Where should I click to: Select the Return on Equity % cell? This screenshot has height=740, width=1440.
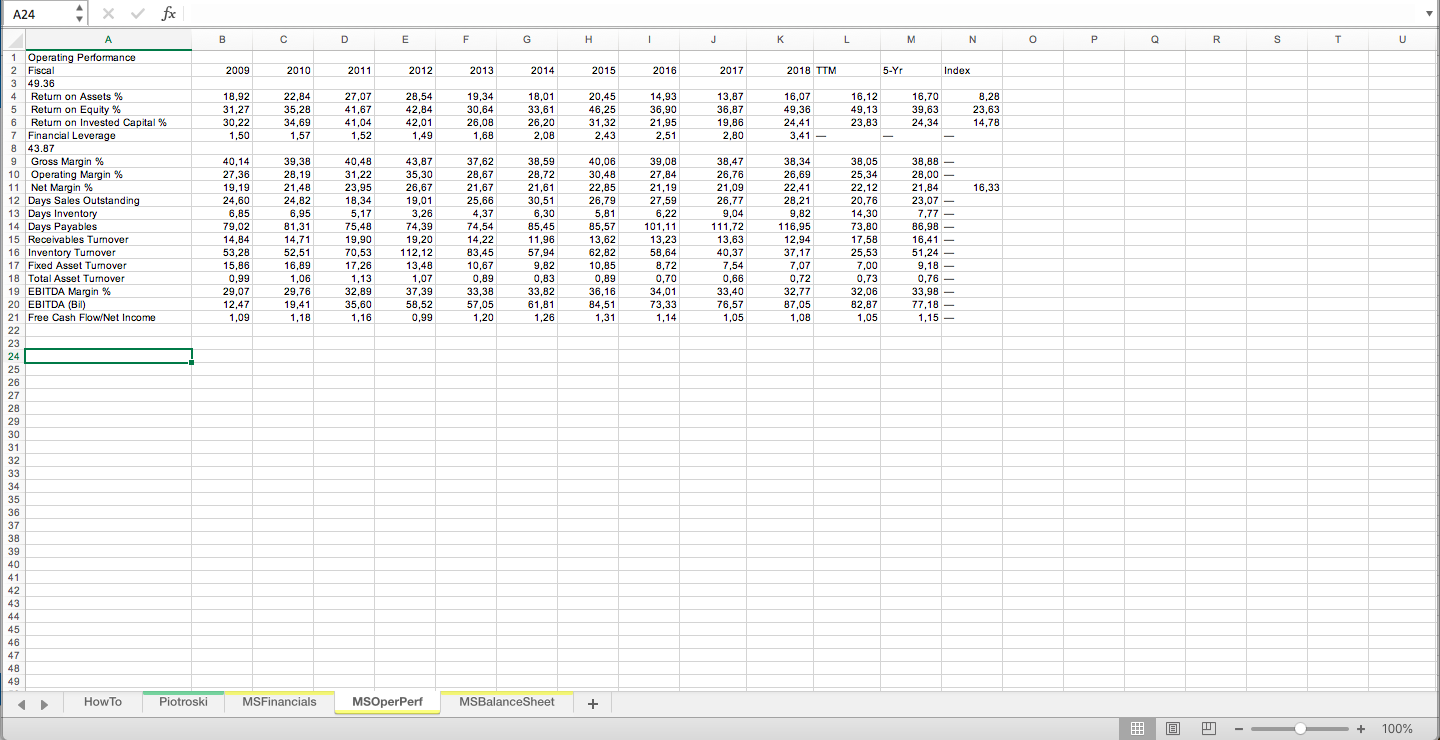click(x=108, y=110)
